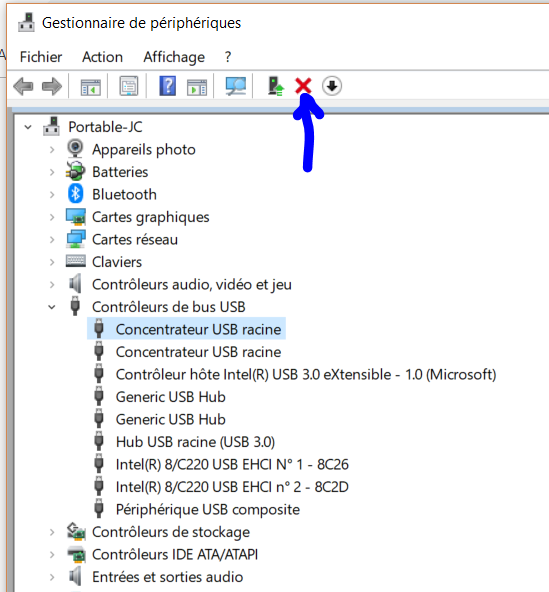Image resolution: width=549 pixels, height=592 pixels.
Task: Click the Device Manager title bar icon
Action: [x=26, y=22]
